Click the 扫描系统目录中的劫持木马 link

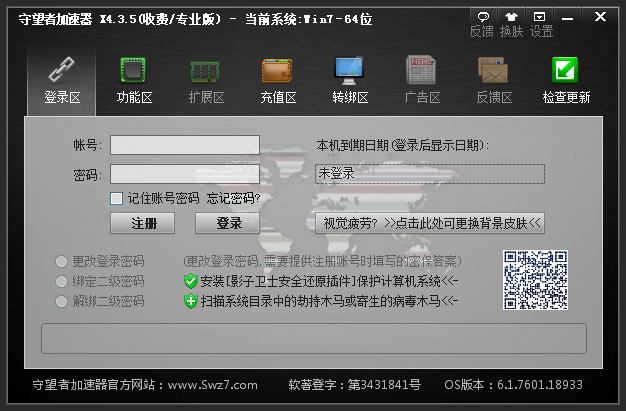click(x=329, y=301)
